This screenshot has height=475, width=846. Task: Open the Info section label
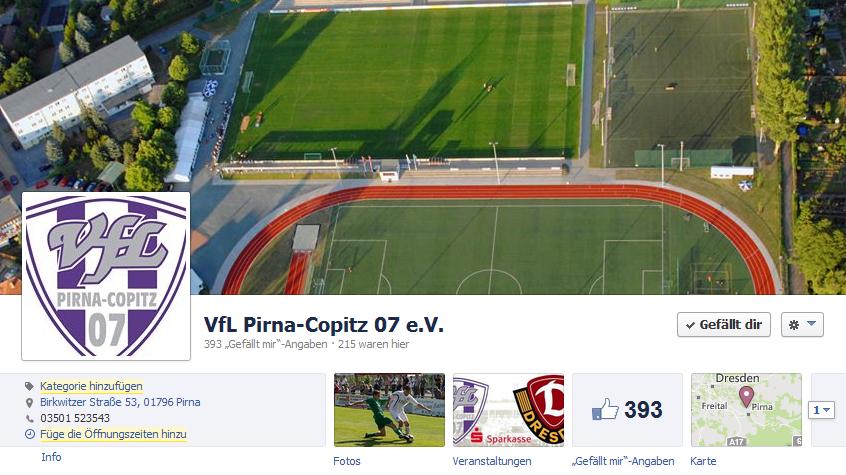[51, 457]
